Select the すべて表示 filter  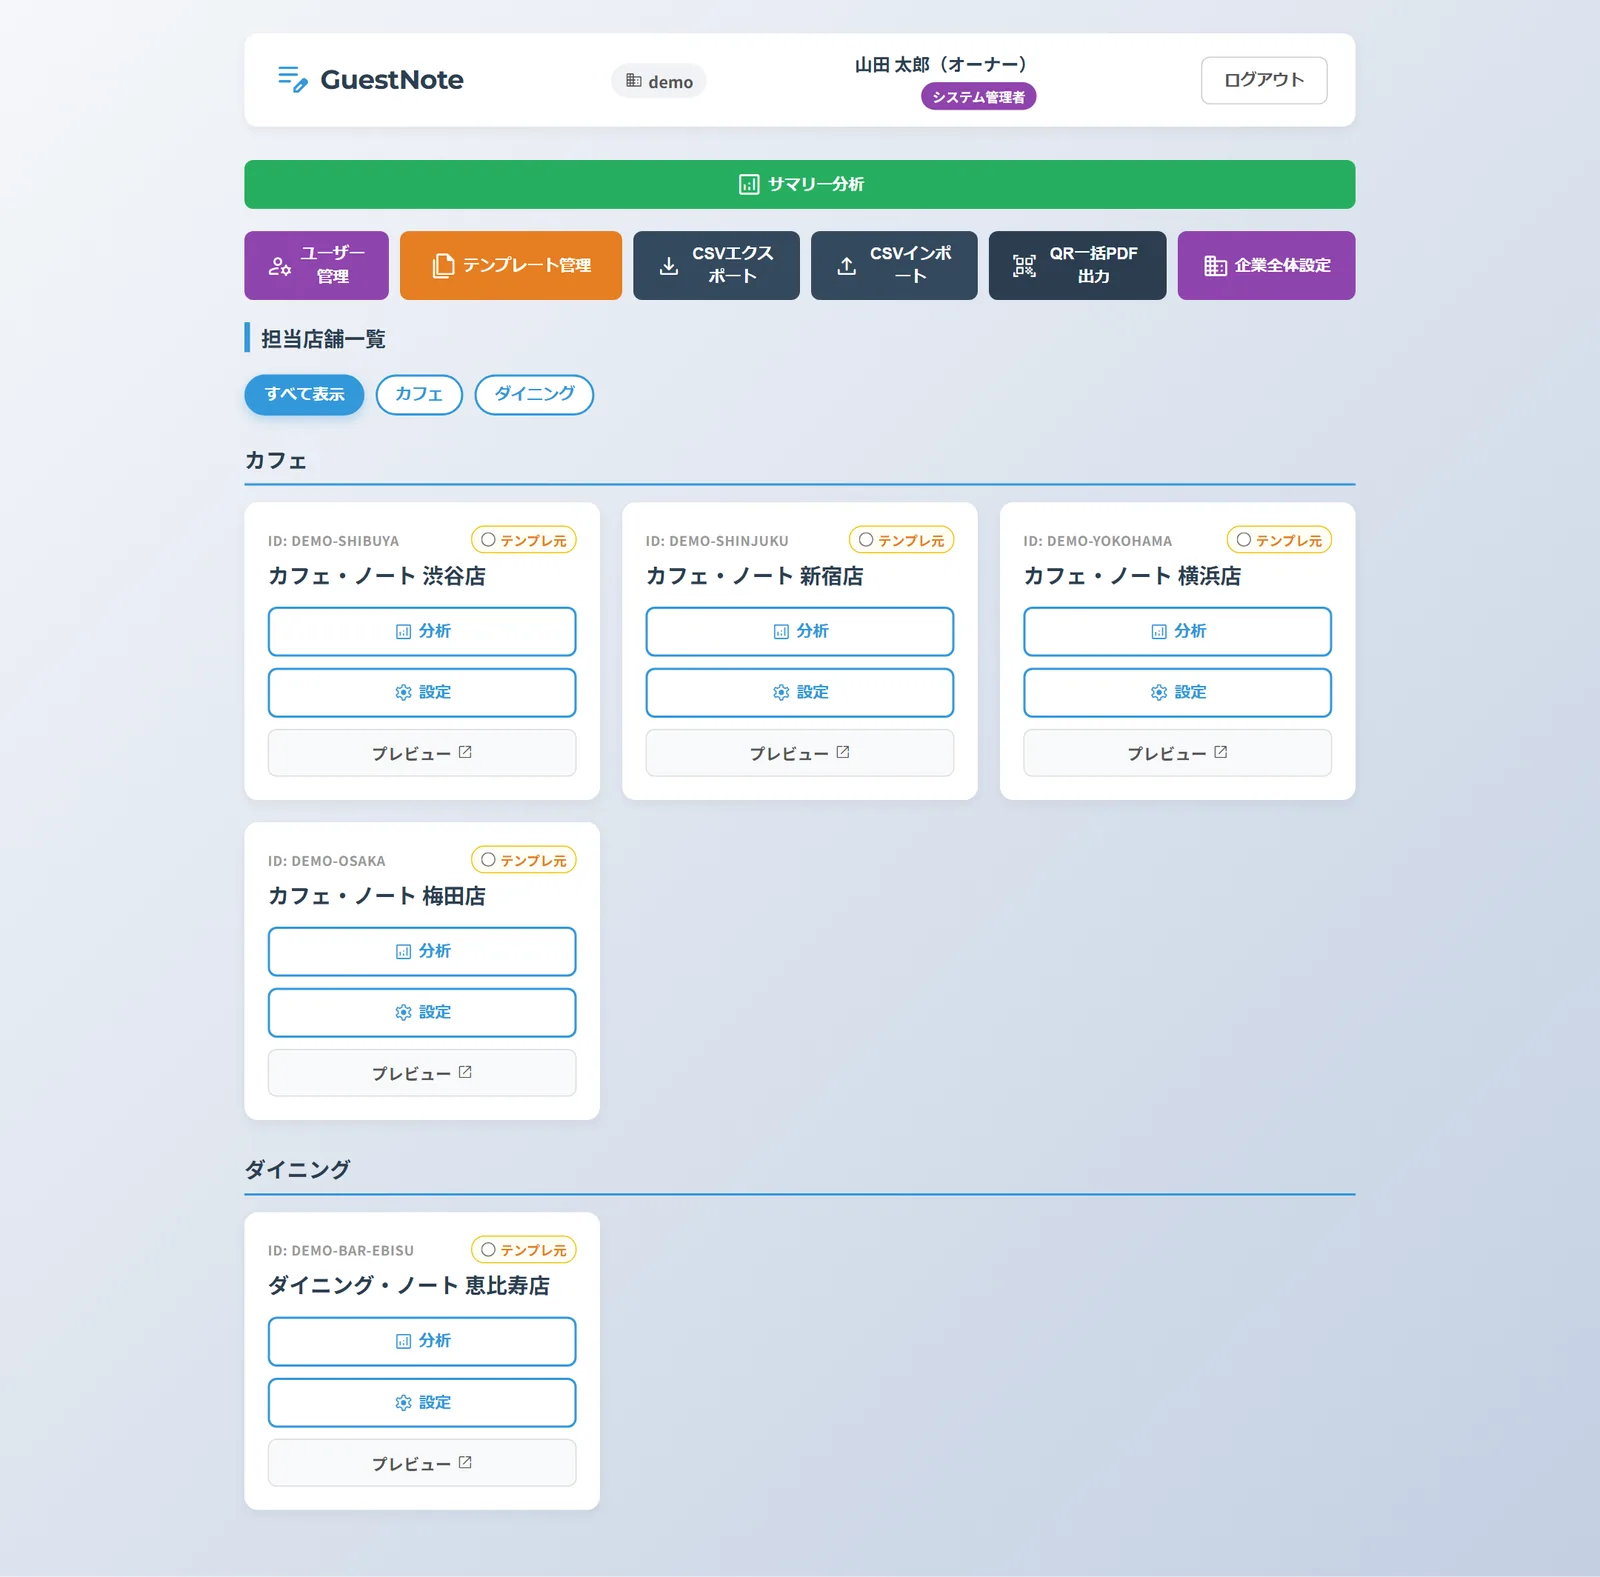click(x=304, y=394)
